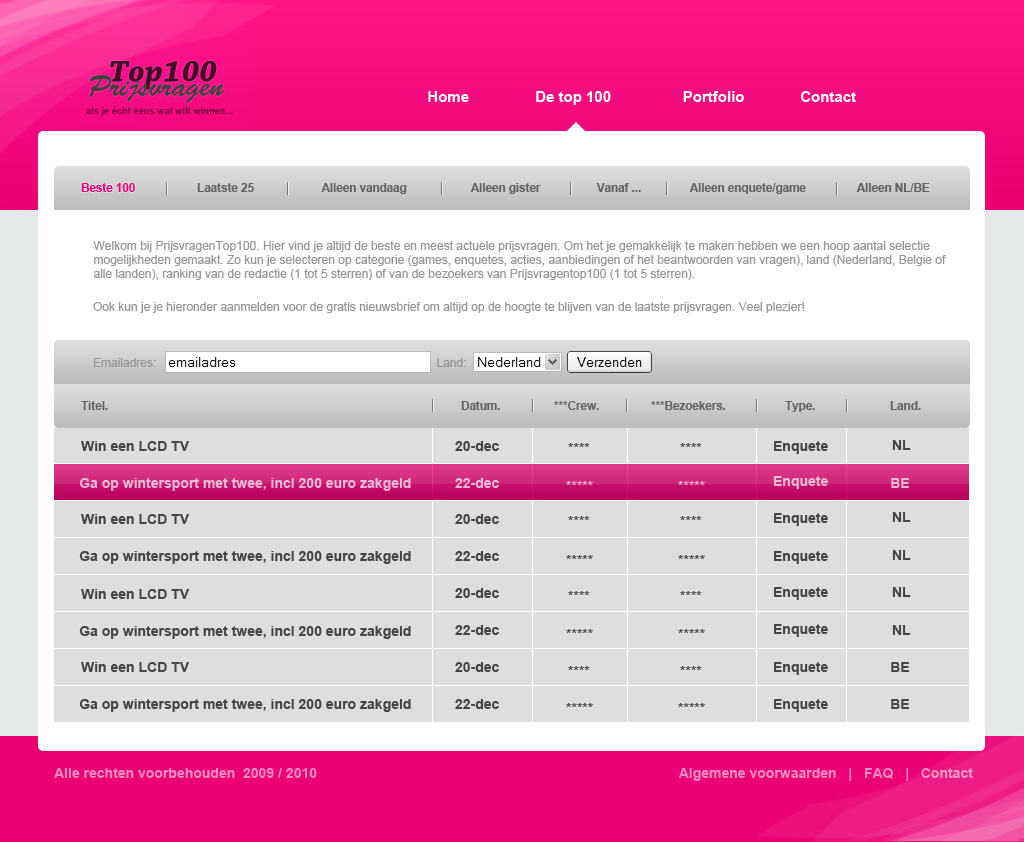The image size is (1024, 842).
Task: Open the Vanaf ... filter
Action: click(x=618, y=188)
